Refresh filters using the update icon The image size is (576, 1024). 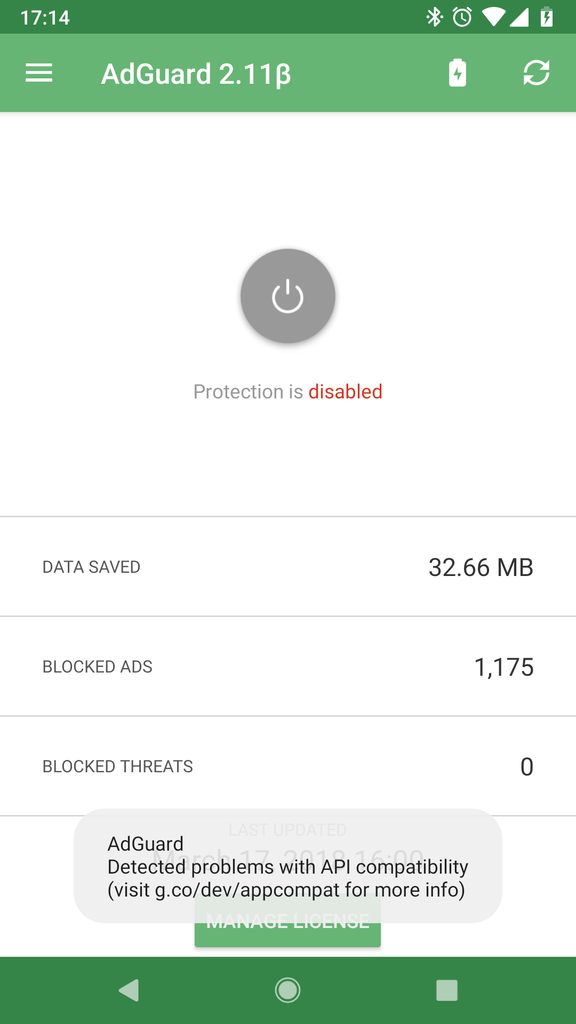pyautogui.click(x=537, y=73)
